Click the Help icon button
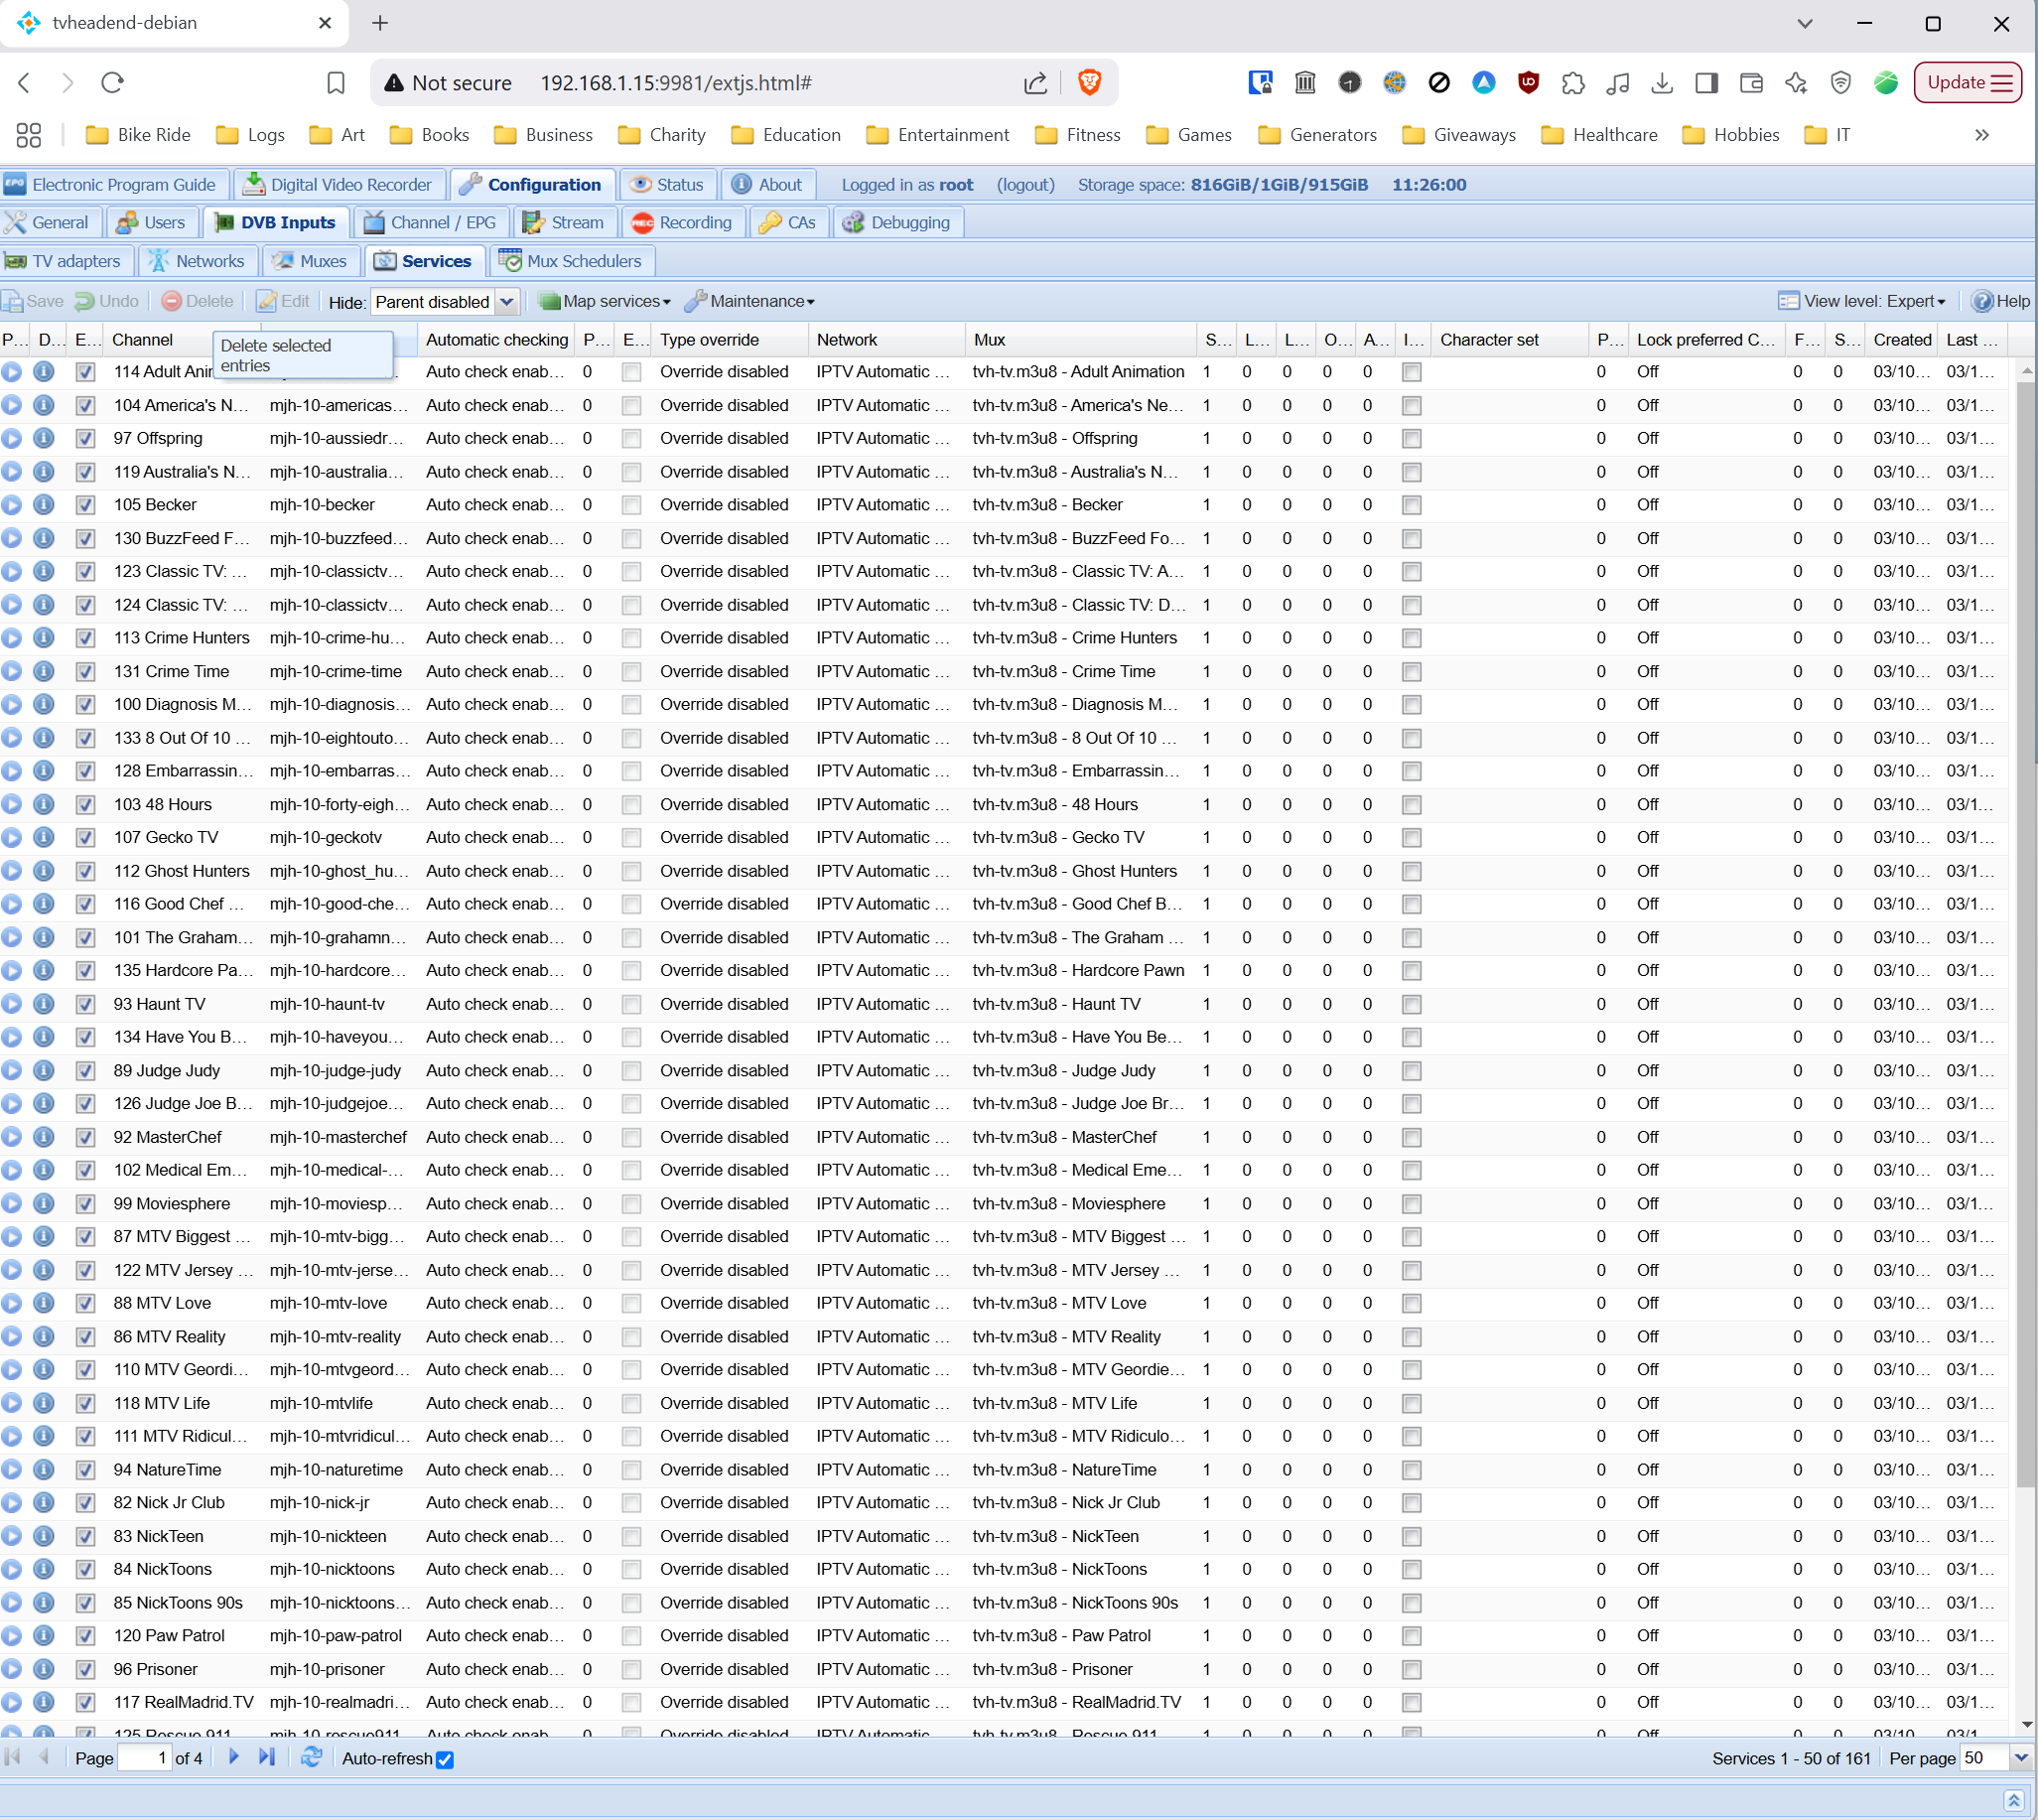 [x=2000, y=301]
